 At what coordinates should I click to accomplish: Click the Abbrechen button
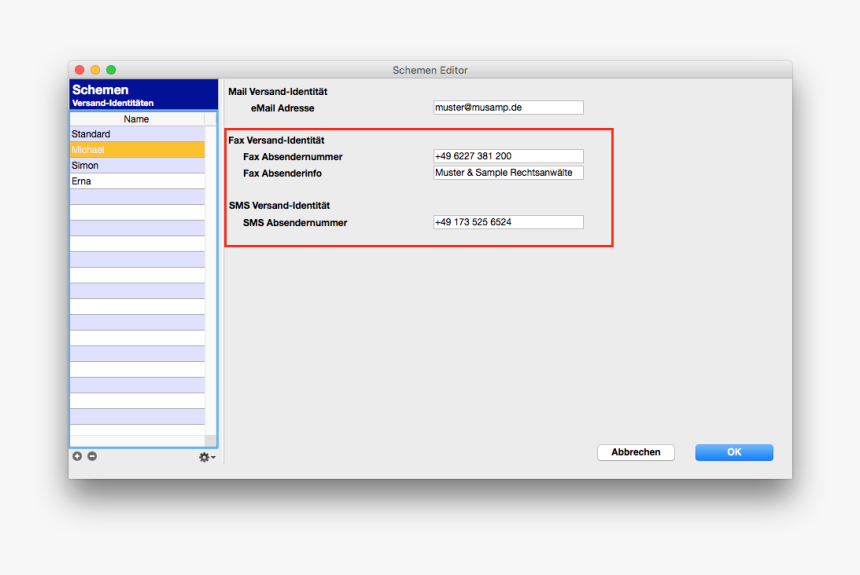(x=636, y=452)
